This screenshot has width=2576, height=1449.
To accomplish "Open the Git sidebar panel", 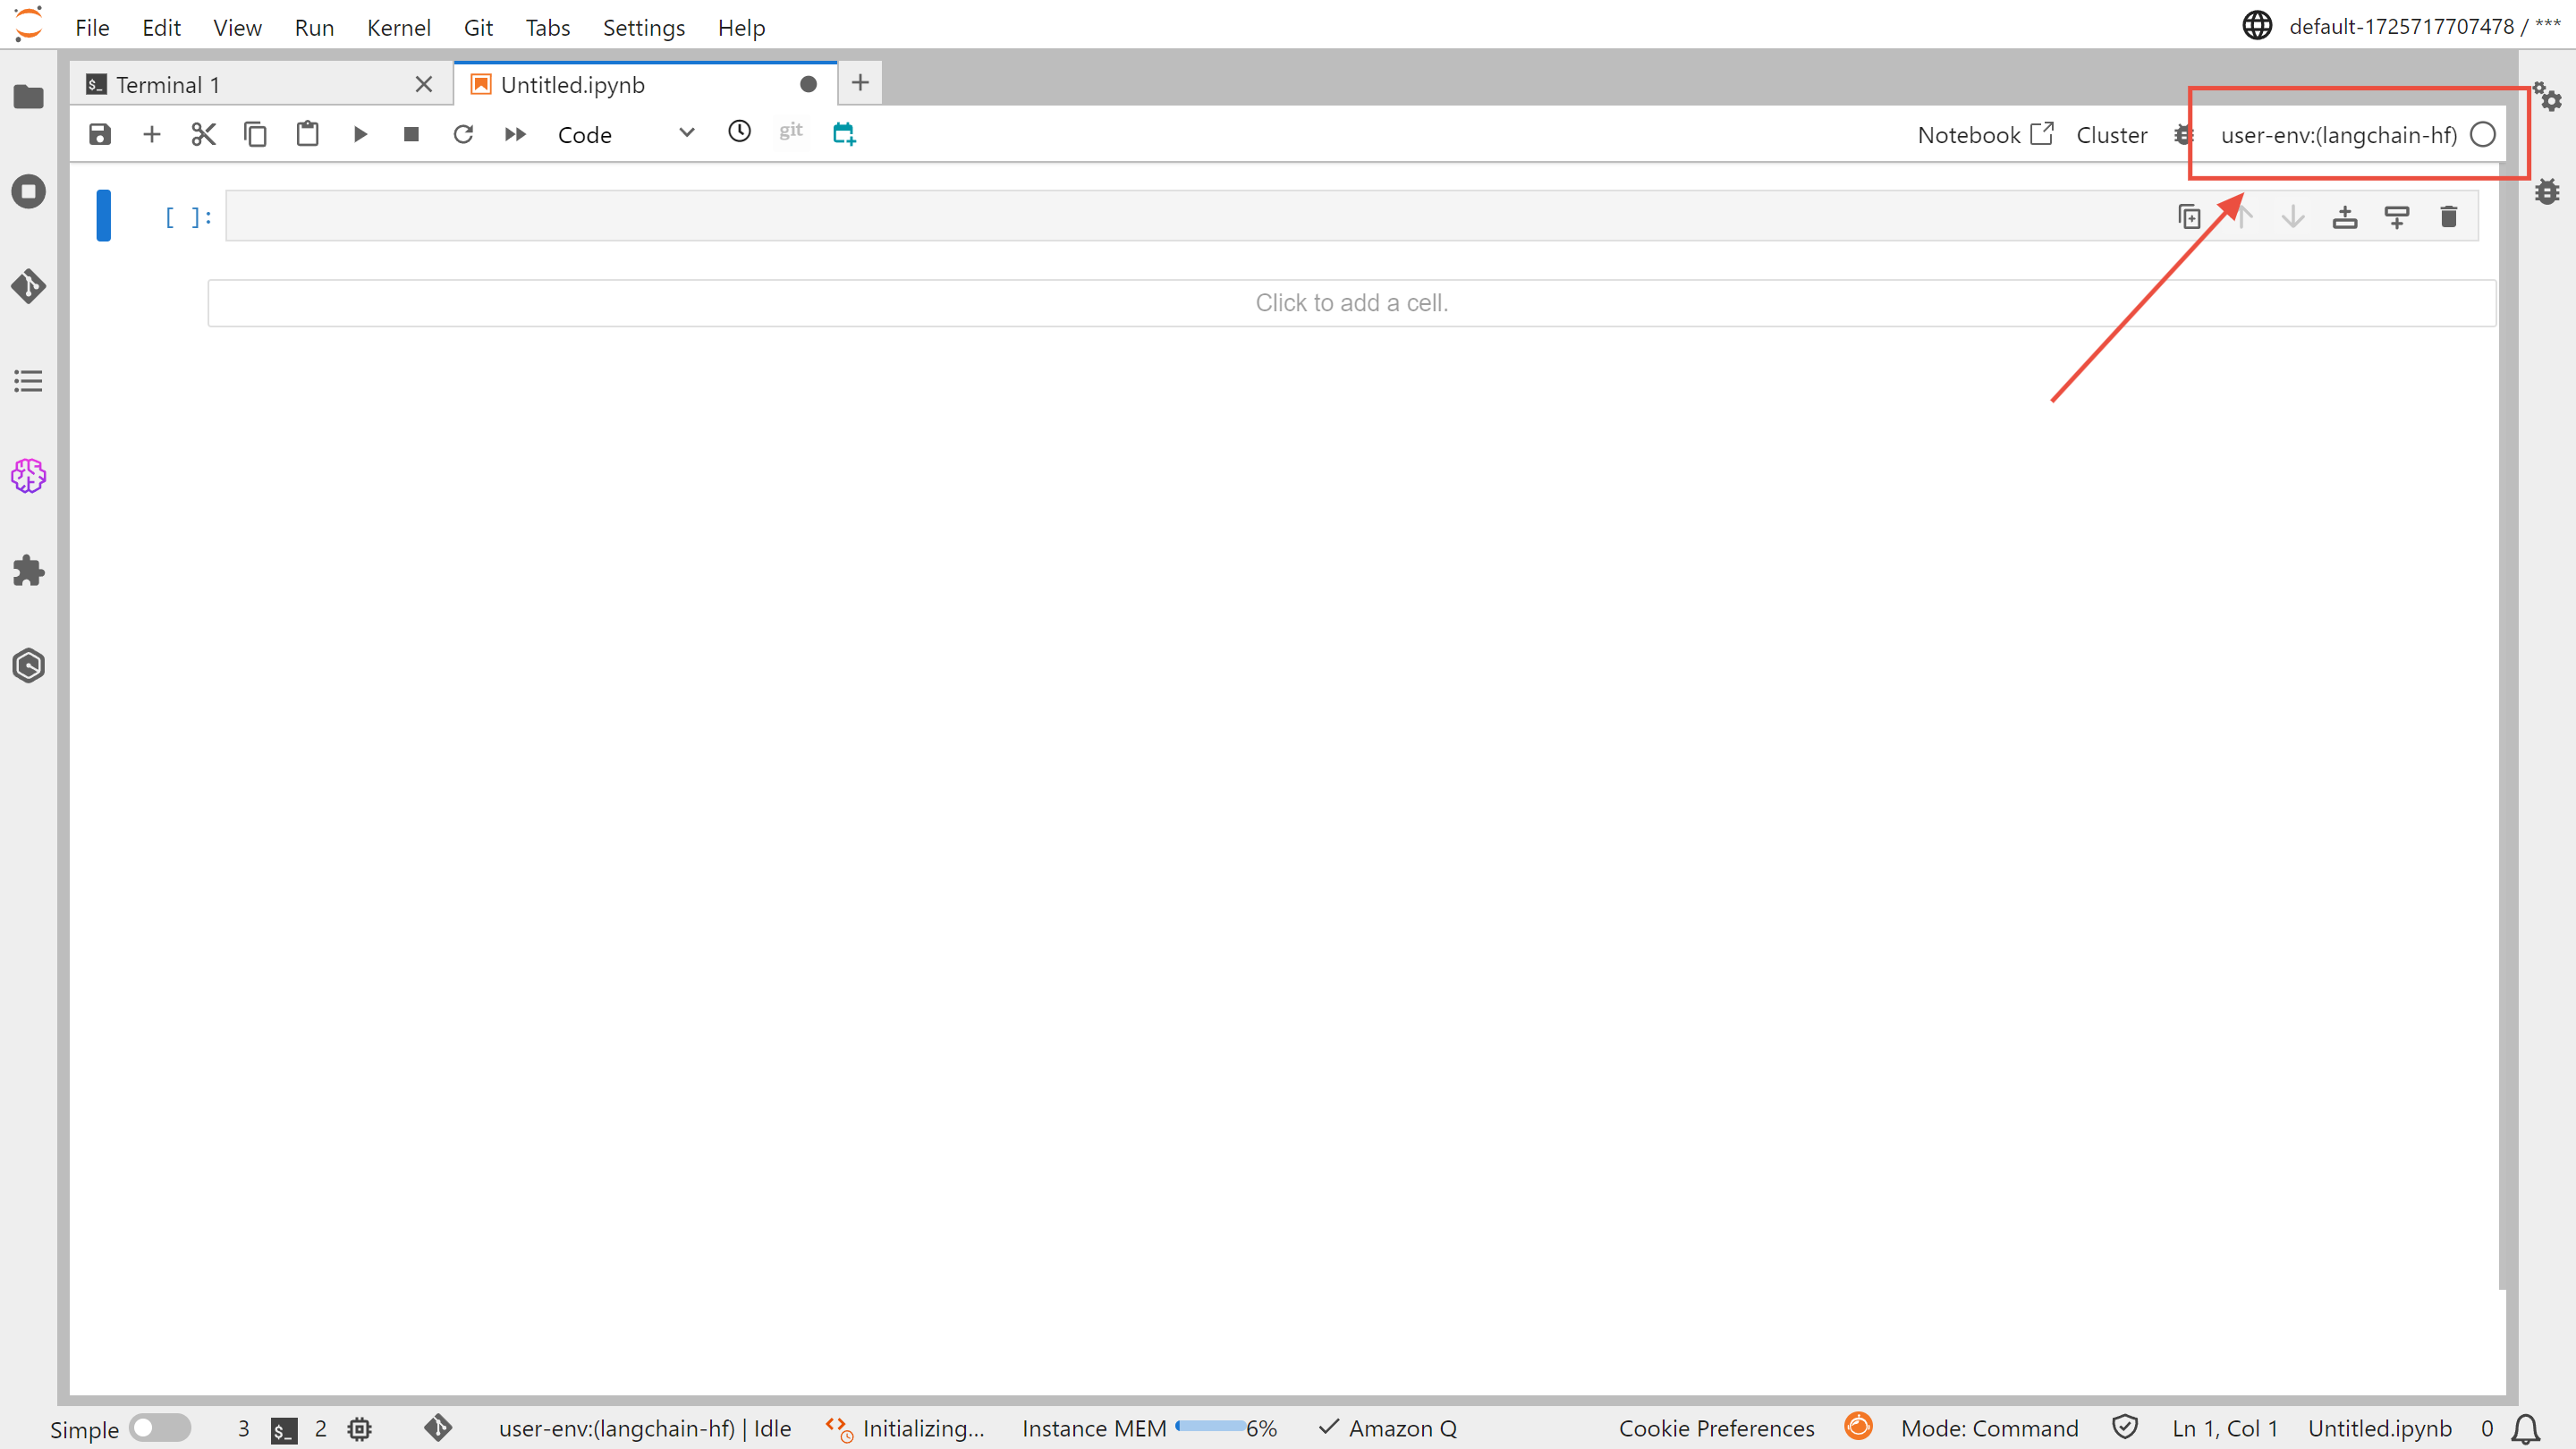I will pos(28,286).
